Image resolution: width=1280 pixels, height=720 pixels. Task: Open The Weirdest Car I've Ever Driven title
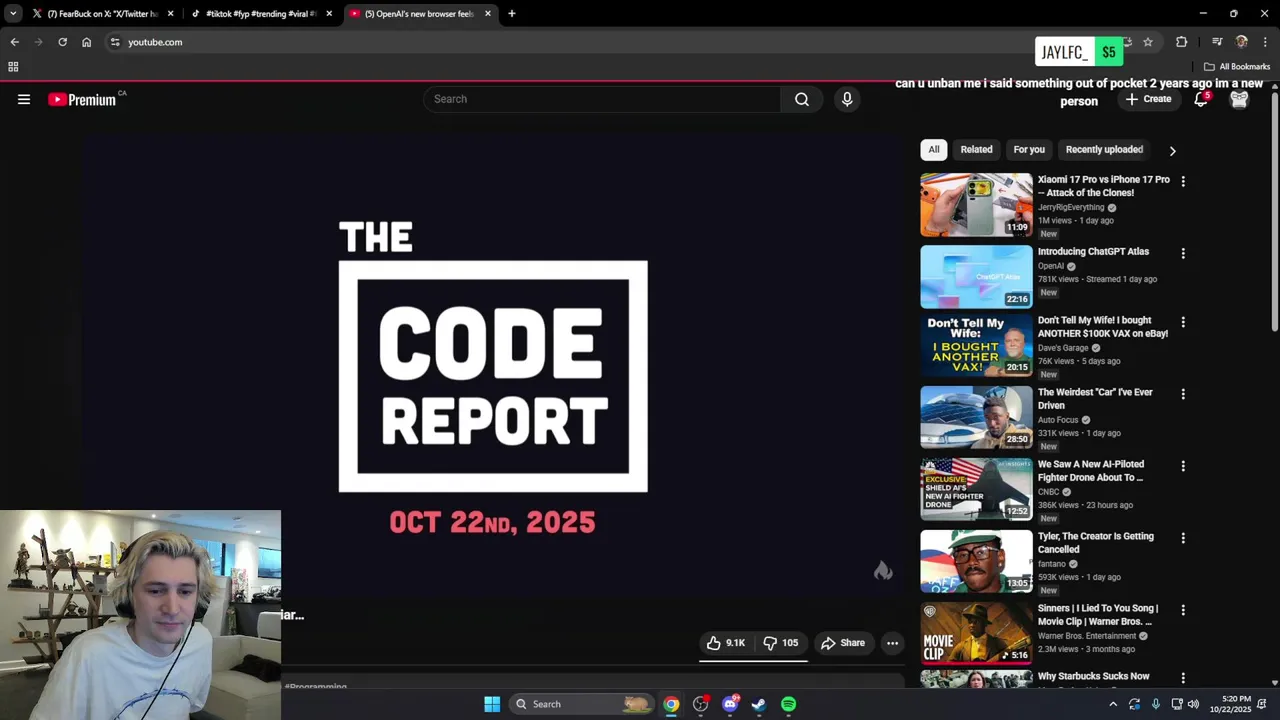tap(1095, 399)
